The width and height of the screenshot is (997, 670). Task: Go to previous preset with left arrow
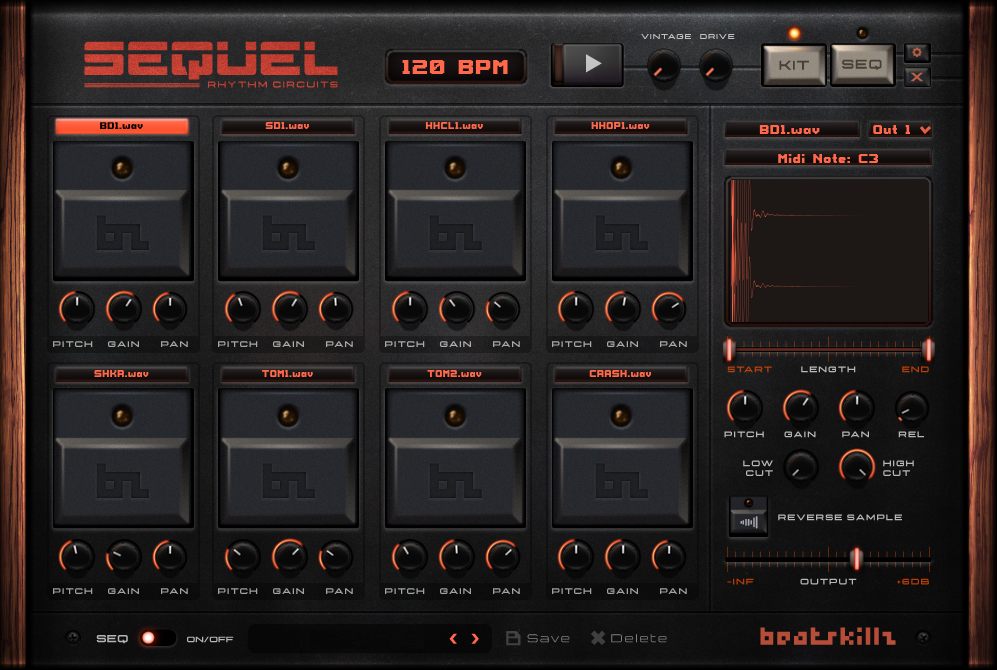[x=453, y=638]
